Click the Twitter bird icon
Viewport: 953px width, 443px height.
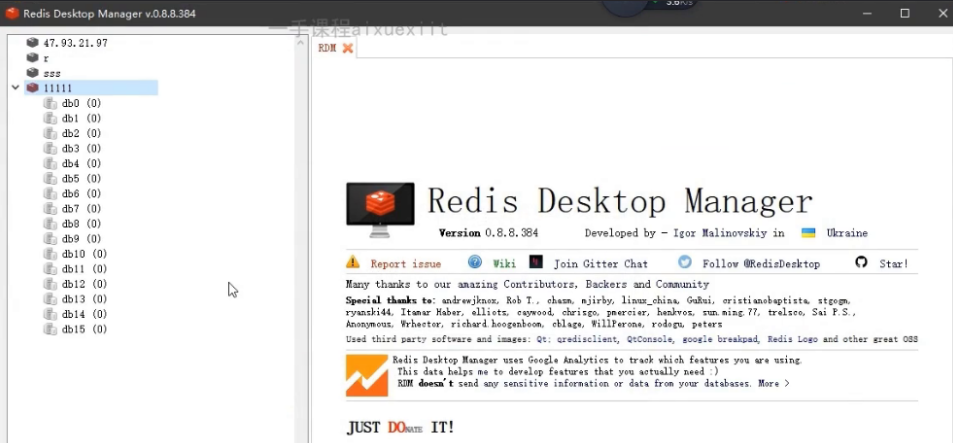[x=685, y=262]
